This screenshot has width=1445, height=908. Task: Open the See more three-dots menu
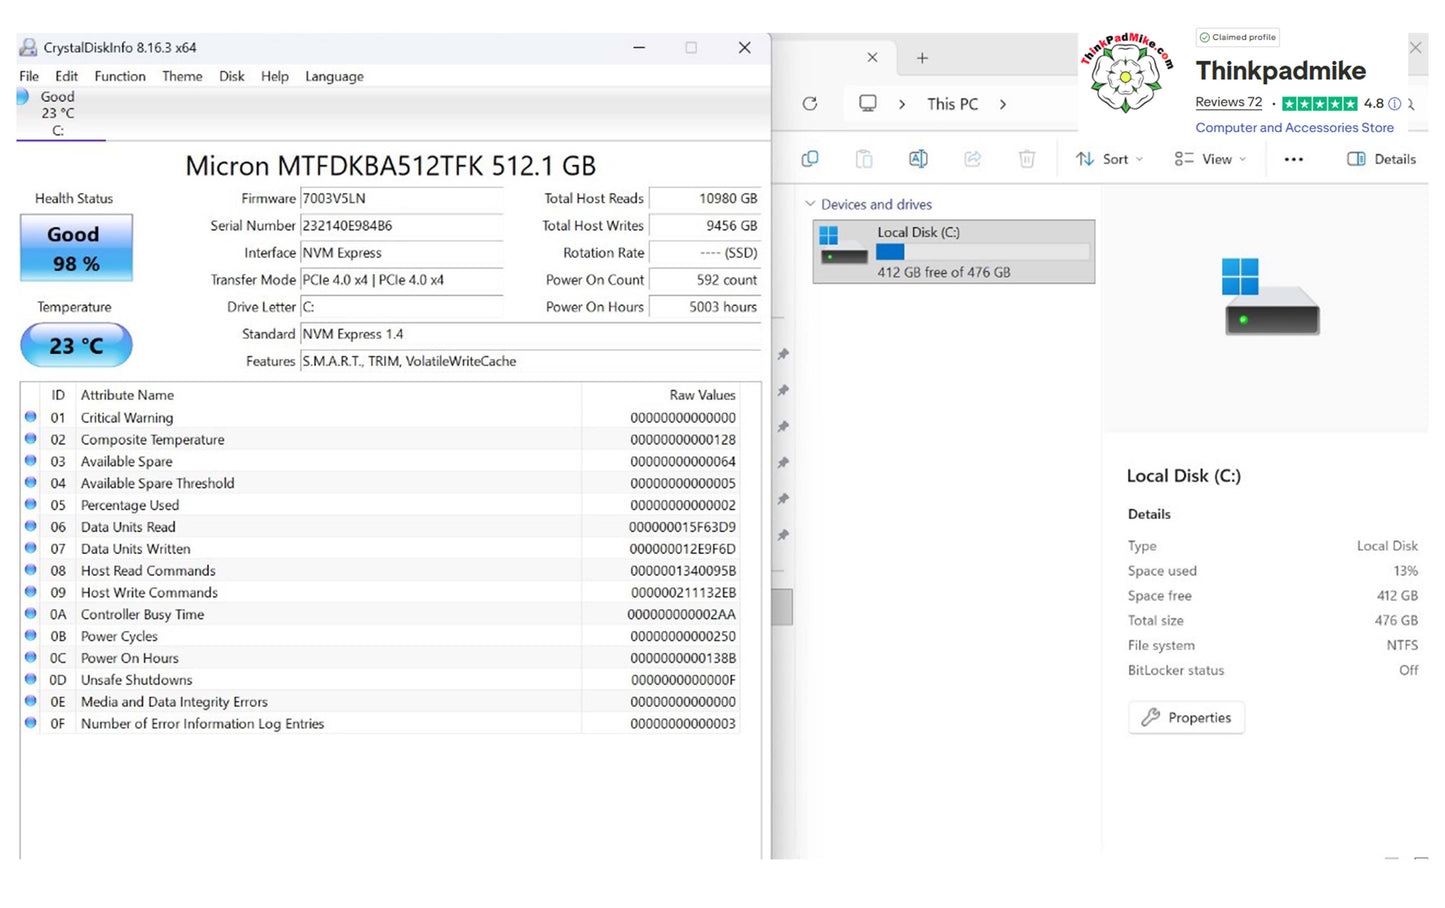coord(1293,159)
